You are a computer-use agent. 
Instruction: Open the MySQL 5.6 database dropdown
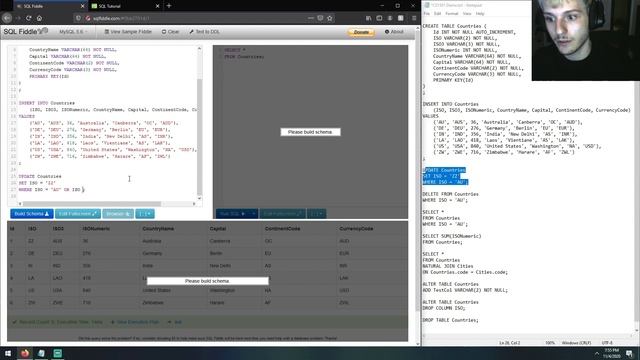(x=73, y=32)
